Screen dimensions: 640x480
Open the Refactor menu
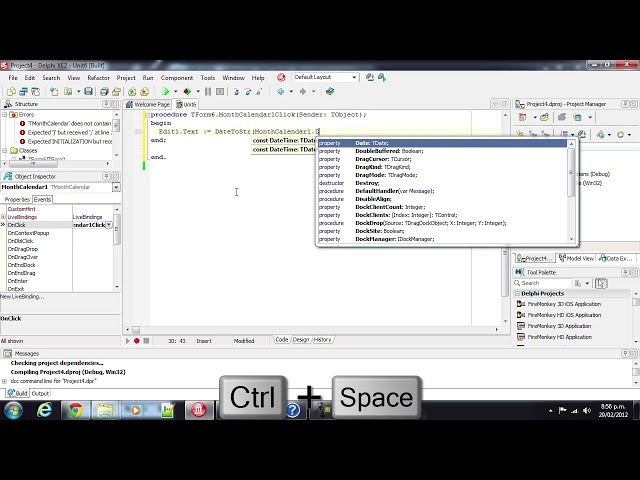98,78
